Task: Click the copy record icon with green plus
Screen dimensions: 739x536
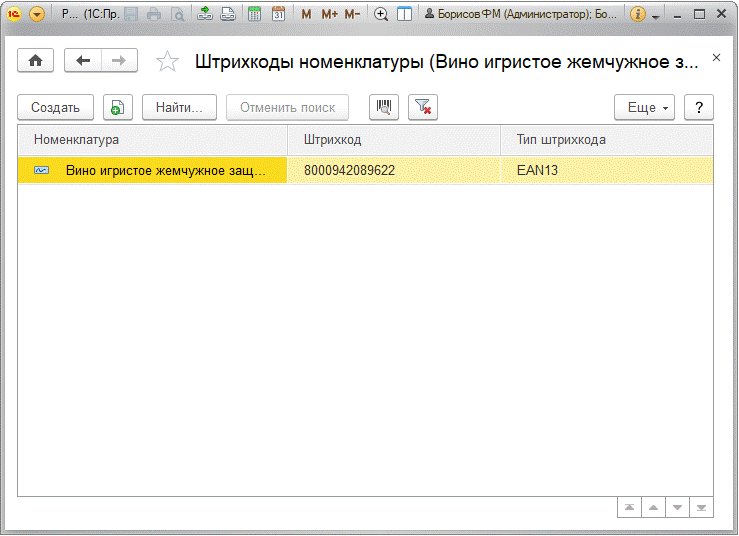Action: 118,107
